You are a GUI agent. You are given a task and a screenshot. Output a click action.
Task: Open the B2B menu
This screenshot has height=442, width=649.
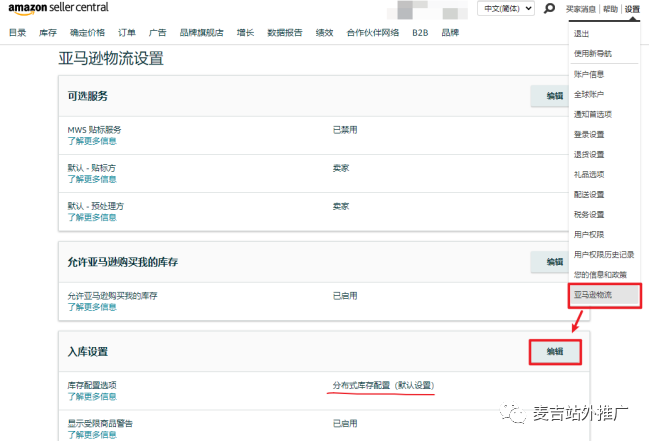[x=420, y=33]
